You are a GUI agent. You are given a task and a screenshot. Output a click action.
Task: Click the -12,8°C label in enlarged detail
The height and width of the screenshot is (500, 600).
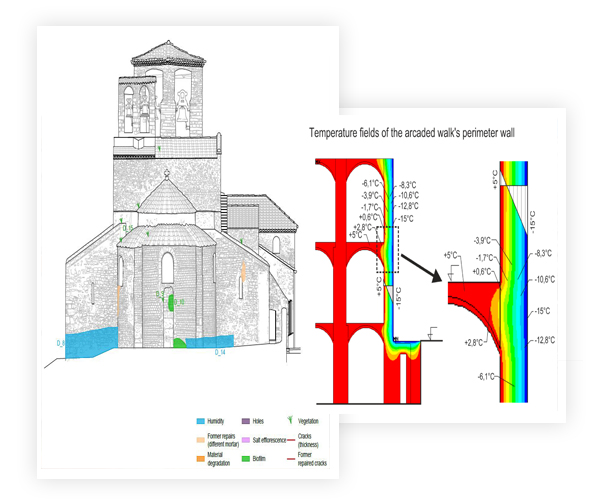tap(545, 340)
